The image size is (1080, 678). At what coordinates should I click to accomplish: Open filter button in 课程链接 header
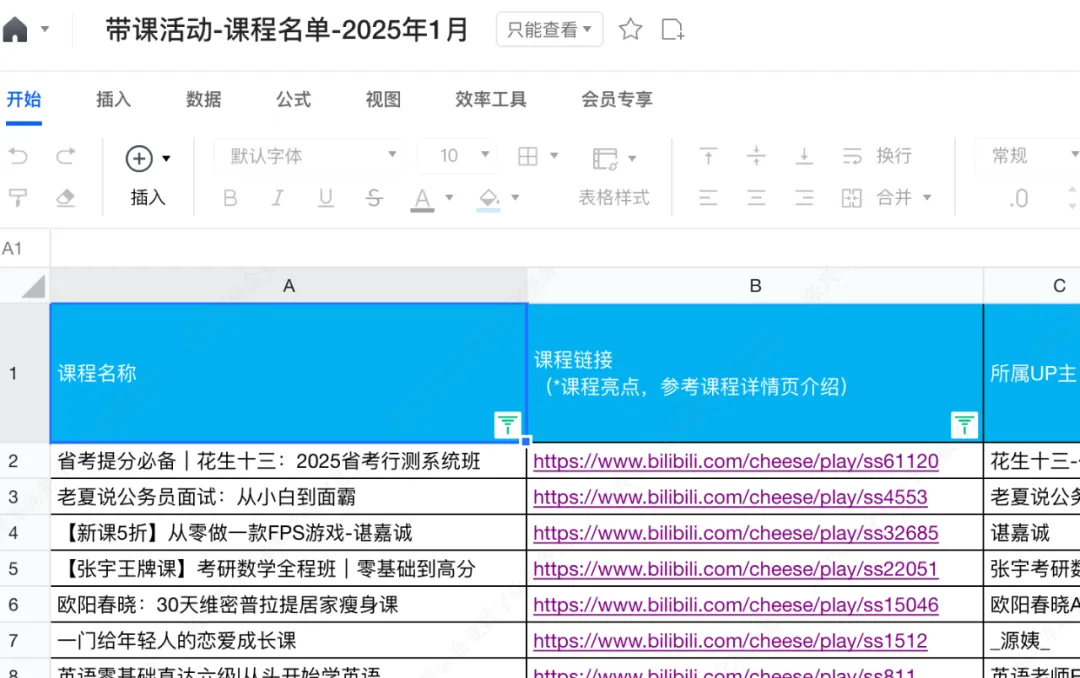pyautogui.click(x=964, y=425)
